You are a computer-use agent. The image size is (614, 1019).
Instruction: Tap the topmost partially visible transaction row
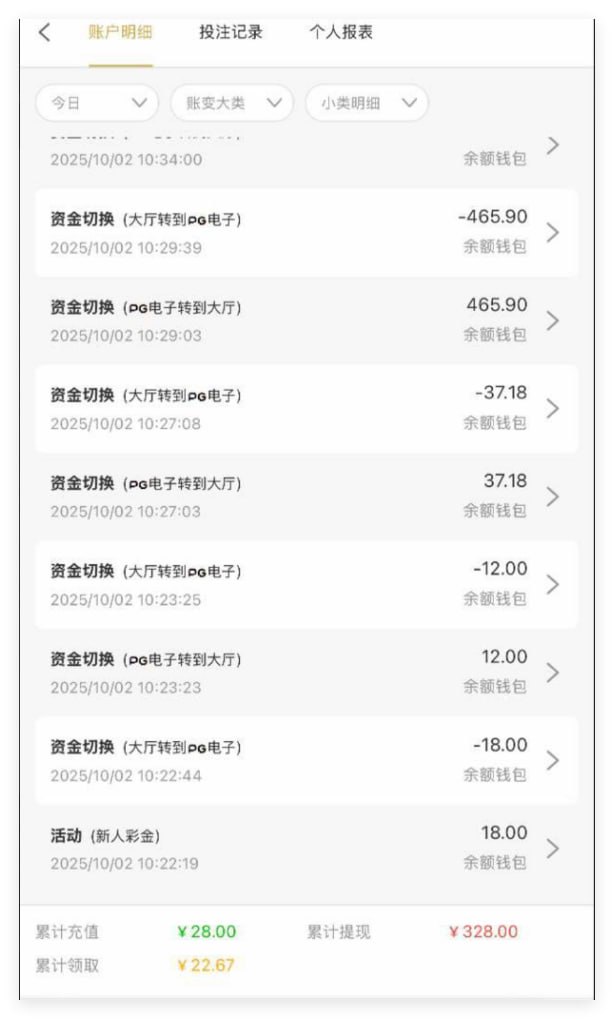coord(300,150)
